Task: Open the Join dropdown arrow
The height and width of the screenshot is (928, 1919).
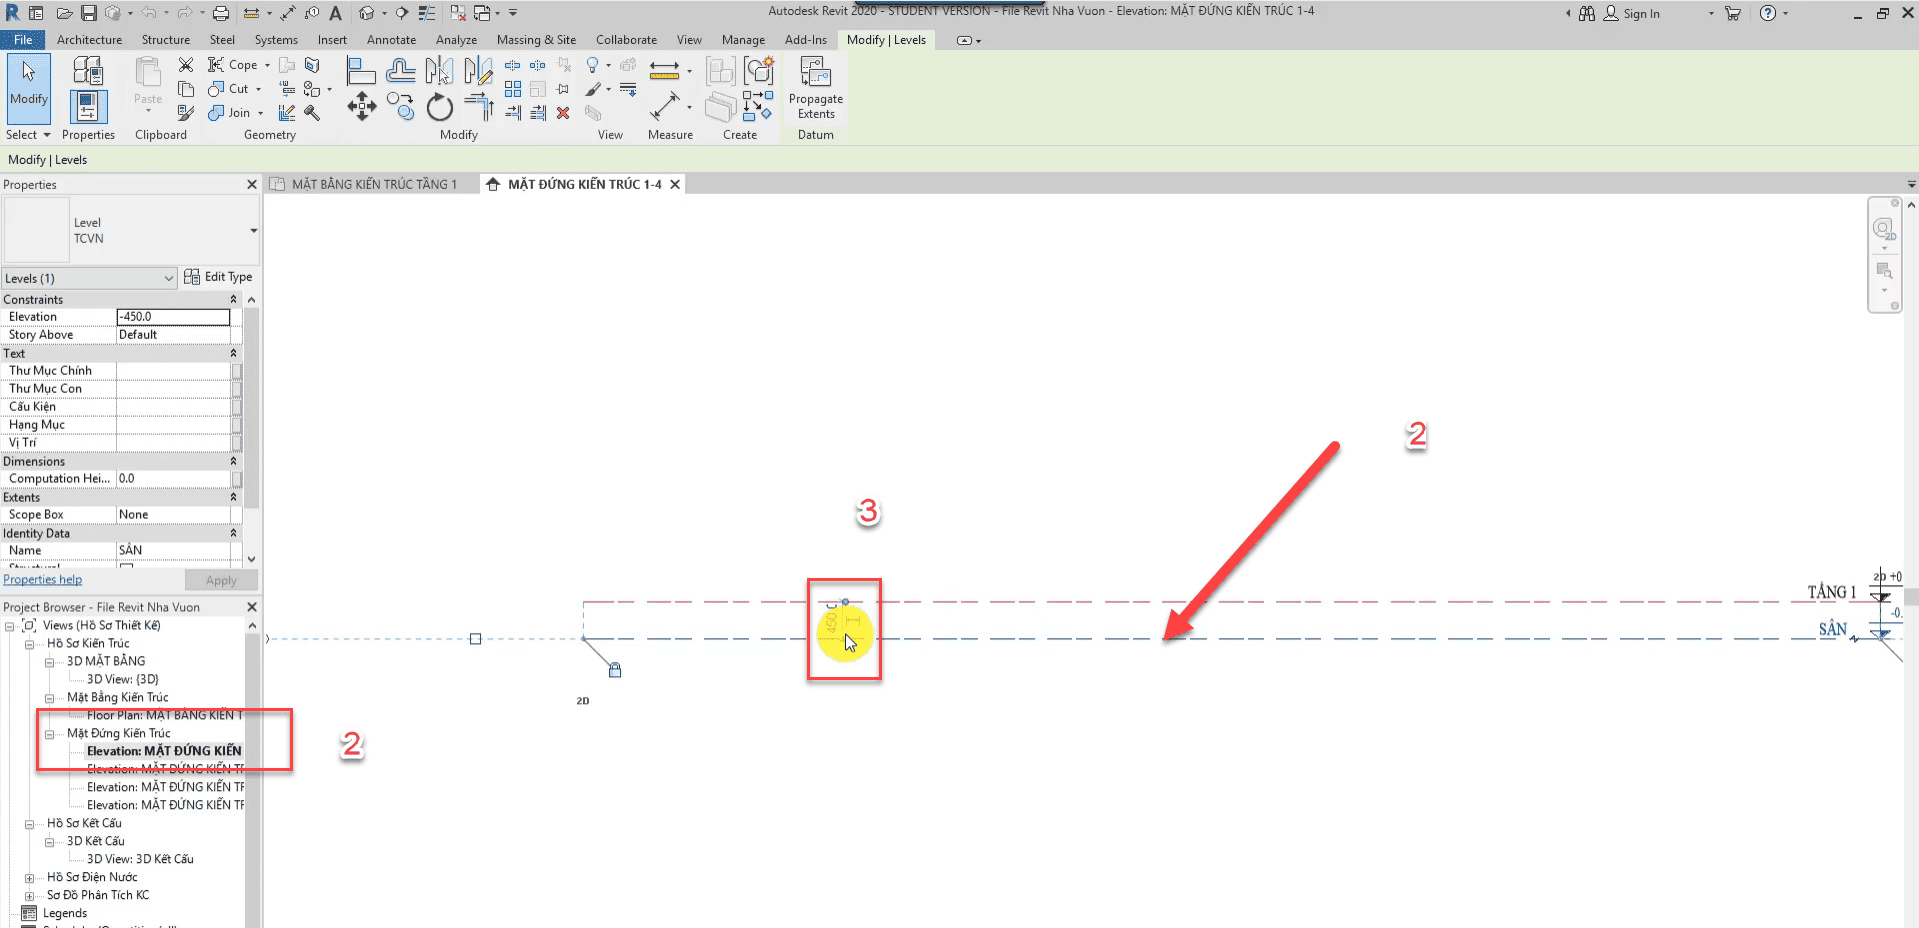Action: coord(260,113)
